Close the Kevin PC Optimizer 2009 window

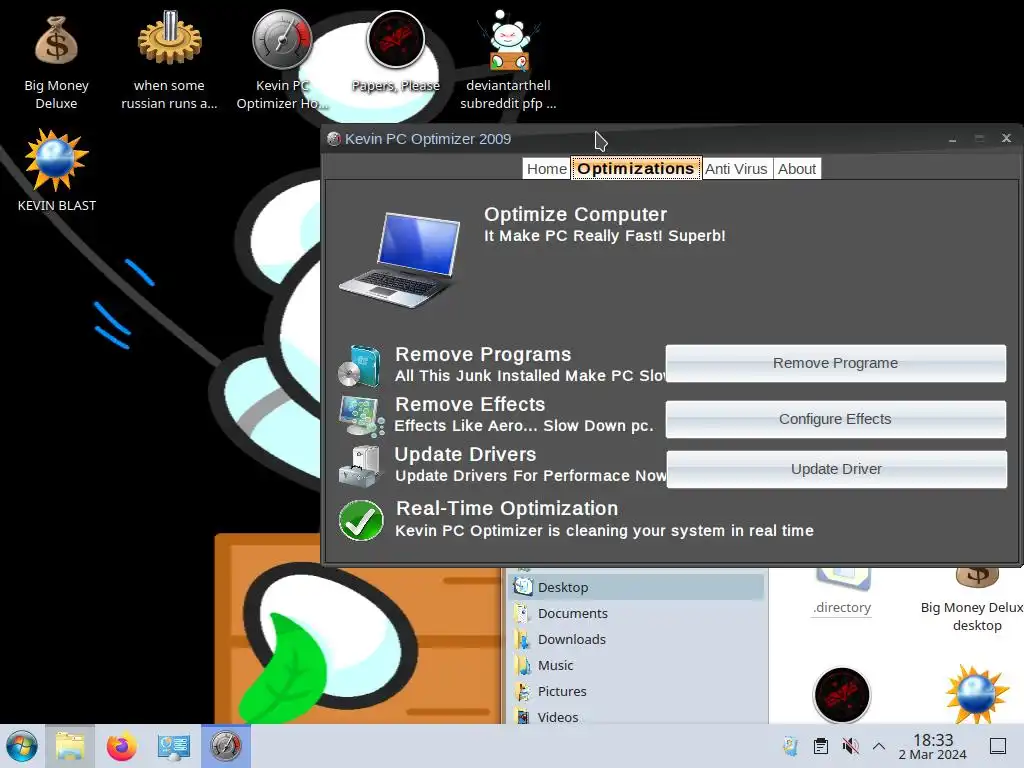point(1006,138)
